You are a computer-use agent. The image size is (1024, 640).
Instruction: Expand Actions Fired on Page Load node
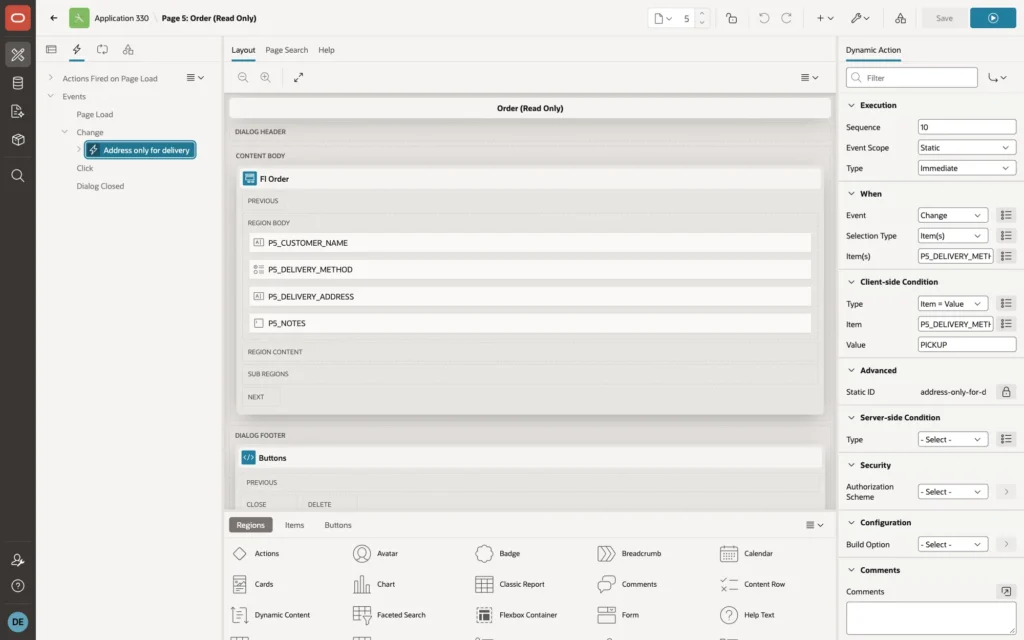50,78
